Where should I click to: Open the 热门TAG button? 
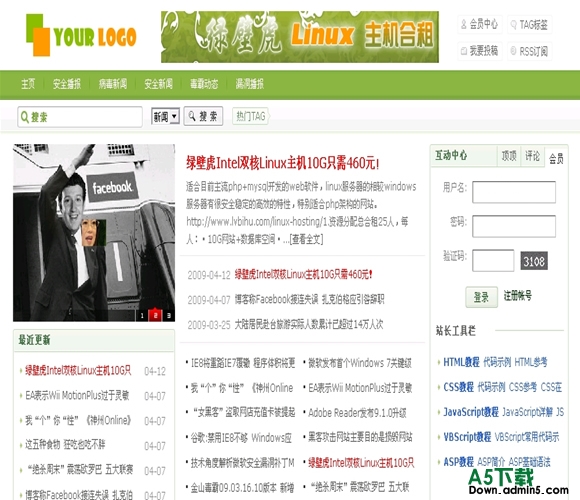(x=251, y=116)
